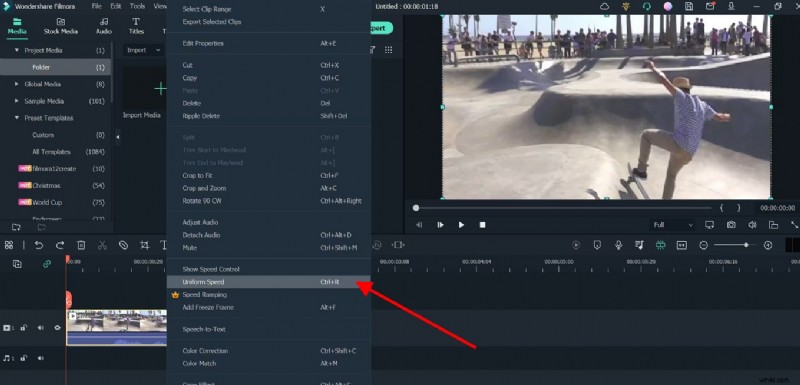
Task: Open the filmora12create templates
Action: 55,169
